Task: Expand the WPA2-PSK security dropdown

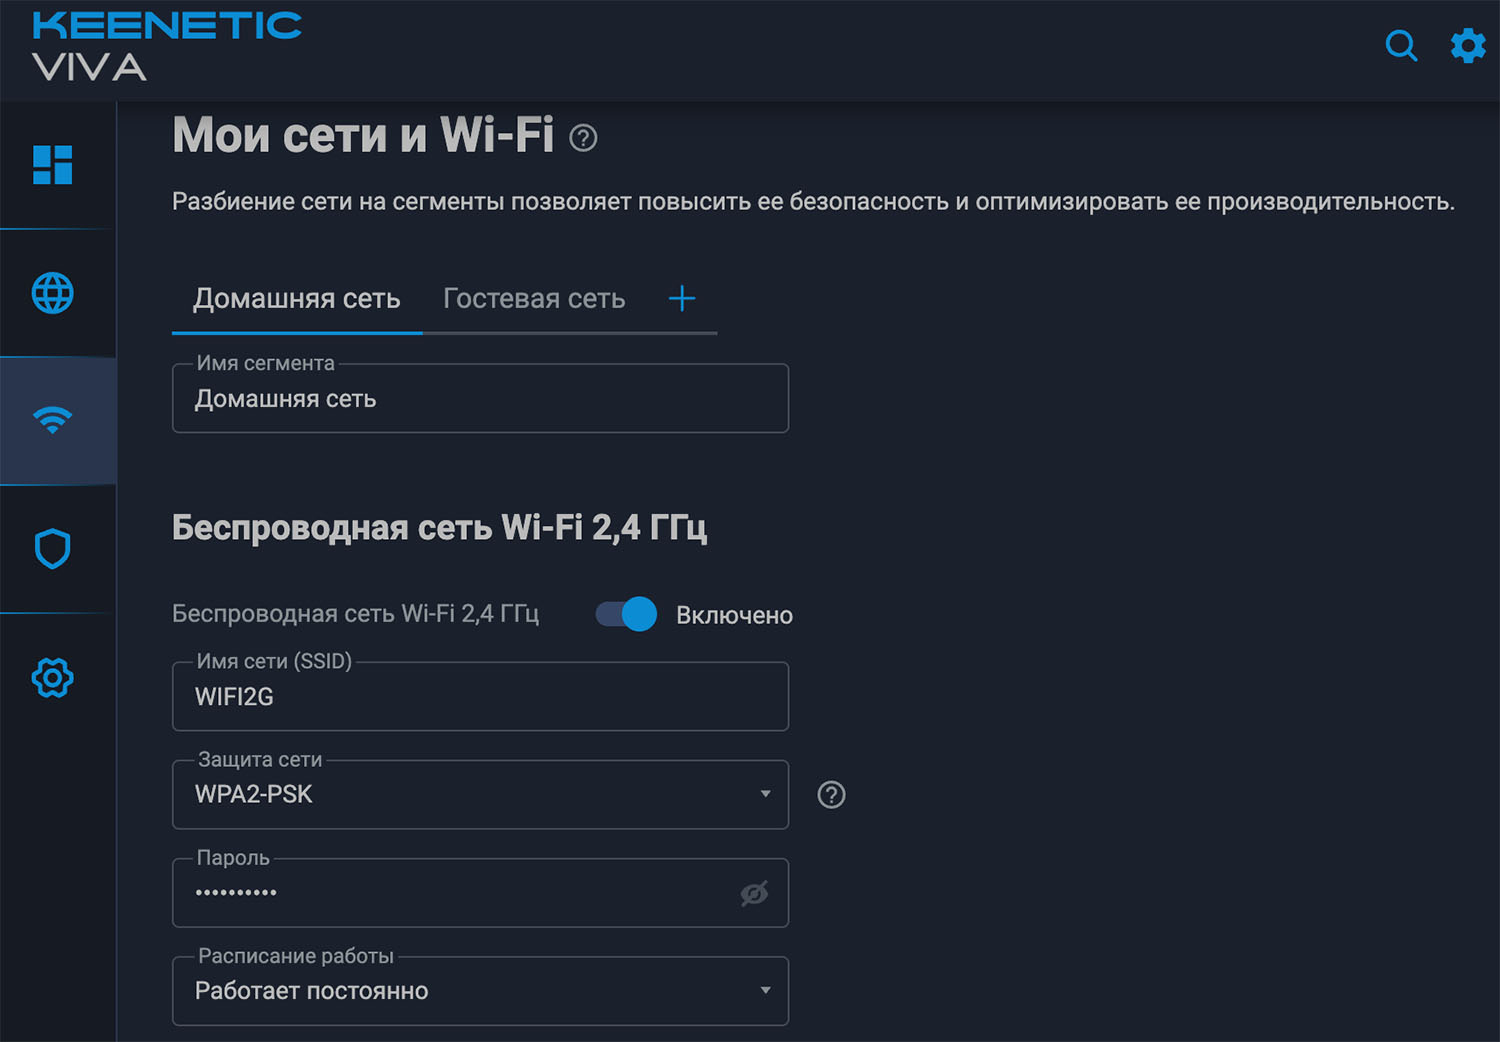Action: coord(480,795)
